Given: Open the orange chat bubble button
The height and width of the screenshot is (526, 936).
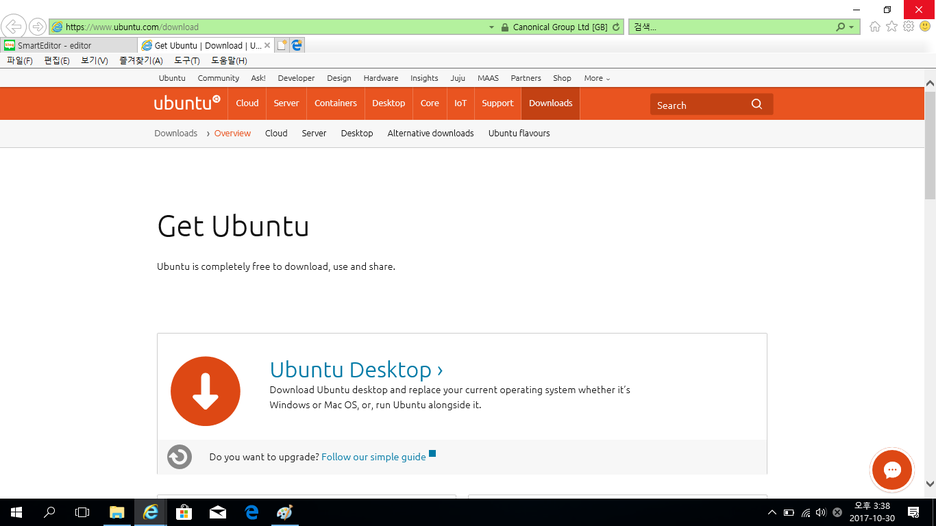Looking at the screenshot, I should click(892, 470).
